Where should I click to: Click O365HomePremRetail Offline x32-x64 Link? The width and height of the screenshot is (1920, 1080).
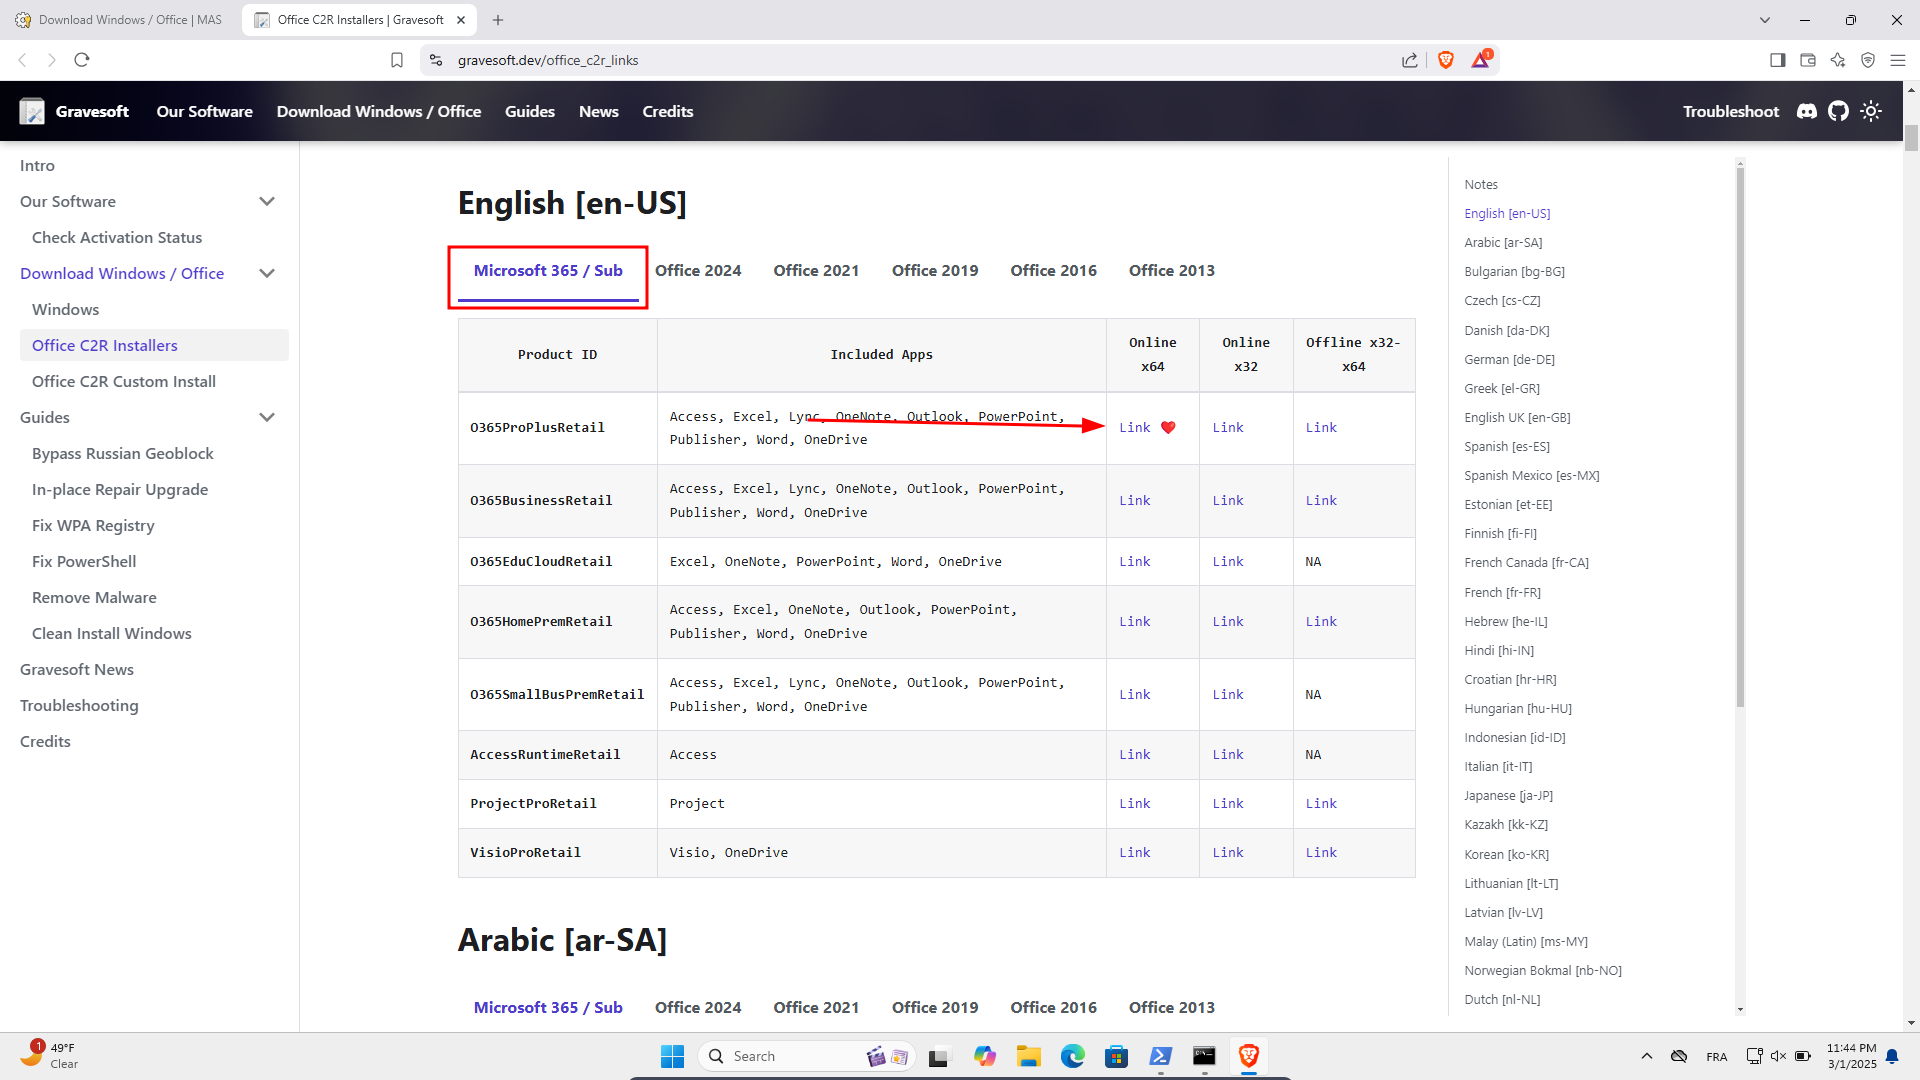(x=1321, y=621)
